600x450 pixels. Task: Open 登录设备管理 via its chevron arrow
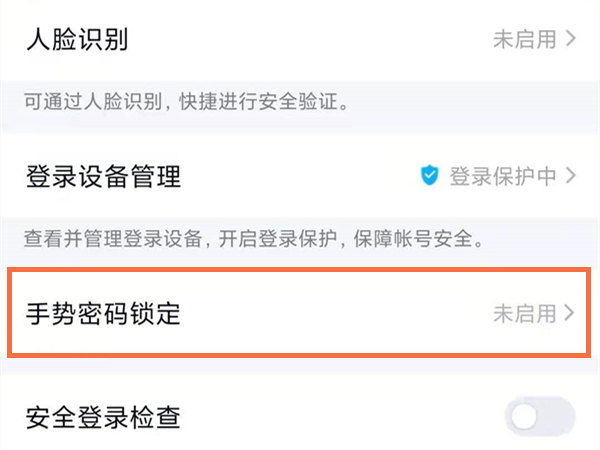tap(571, 177)
